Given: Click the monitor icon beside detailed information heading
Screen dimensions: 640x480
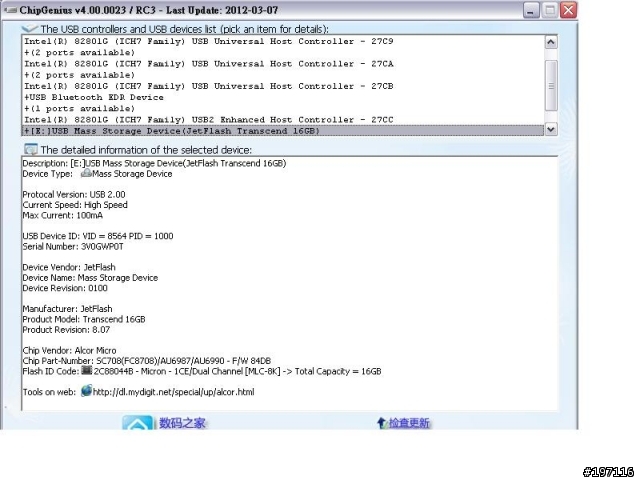Looking at the screenshot, I should (31, 150).
